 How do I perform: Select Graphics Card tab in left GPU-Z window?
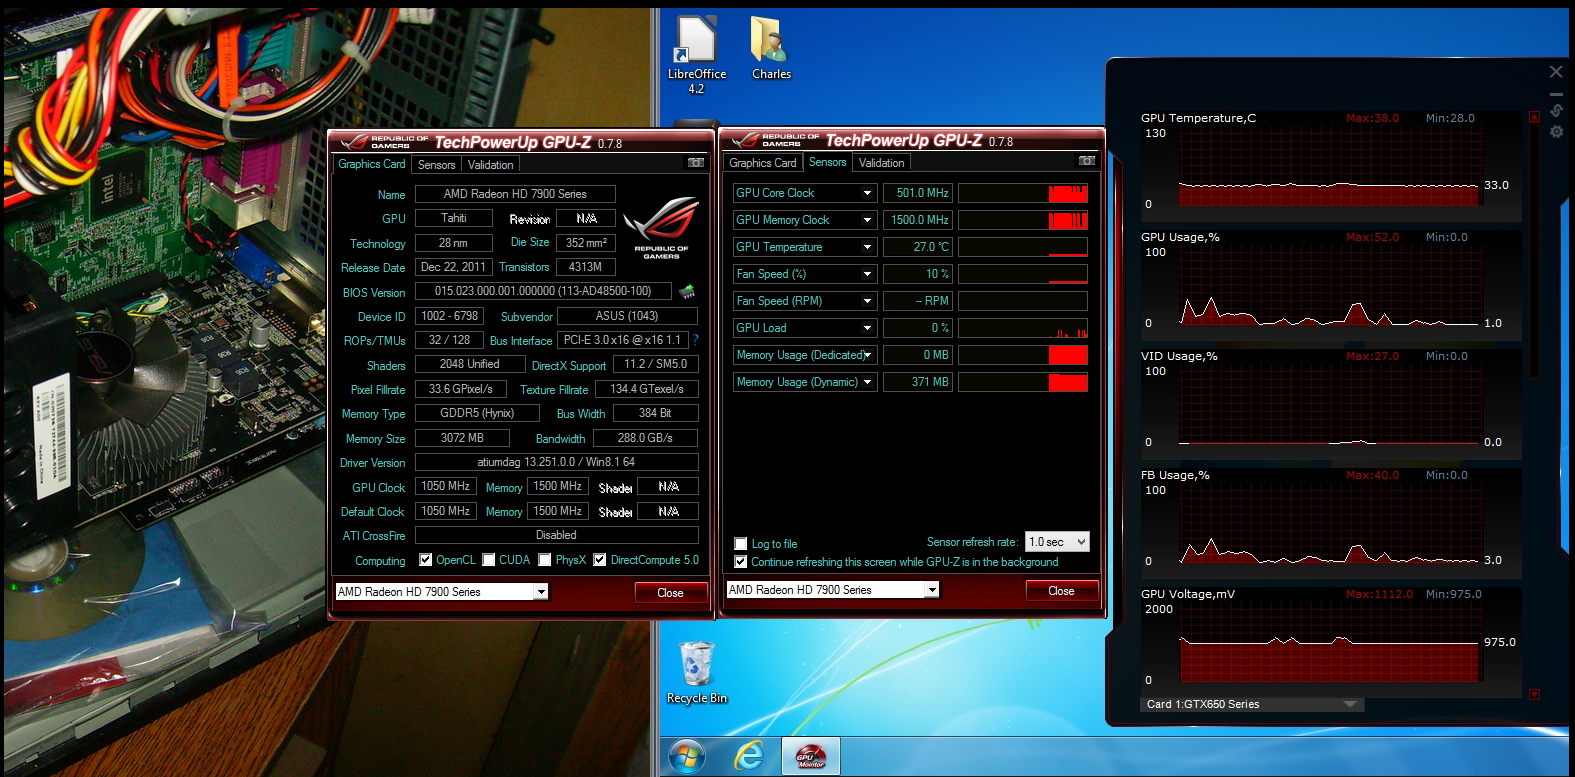(x=372, y=164)
